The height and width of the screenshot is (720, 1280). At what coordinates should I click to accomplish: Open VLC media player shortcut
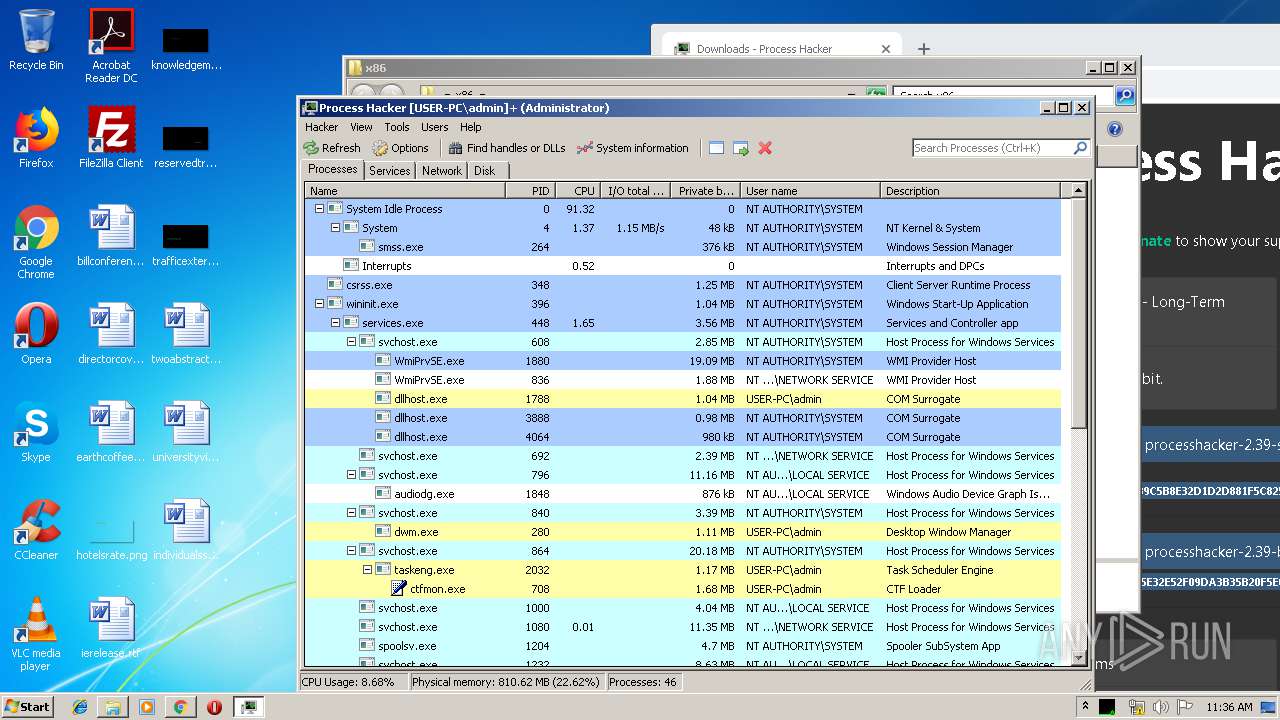point(36,634)
